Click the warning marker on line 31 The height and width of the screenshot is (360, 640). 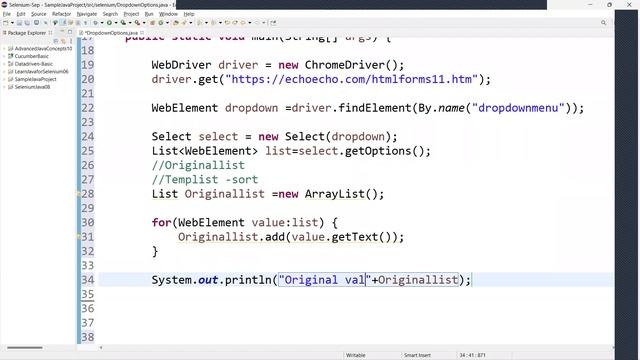point(78,237)
